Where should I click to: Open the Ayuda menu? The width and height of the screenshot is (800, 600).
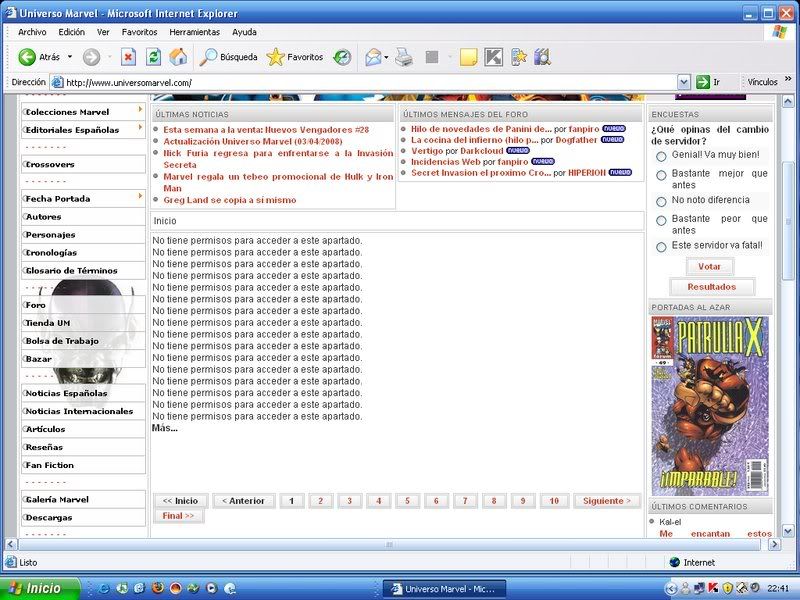tap(244, 32)
